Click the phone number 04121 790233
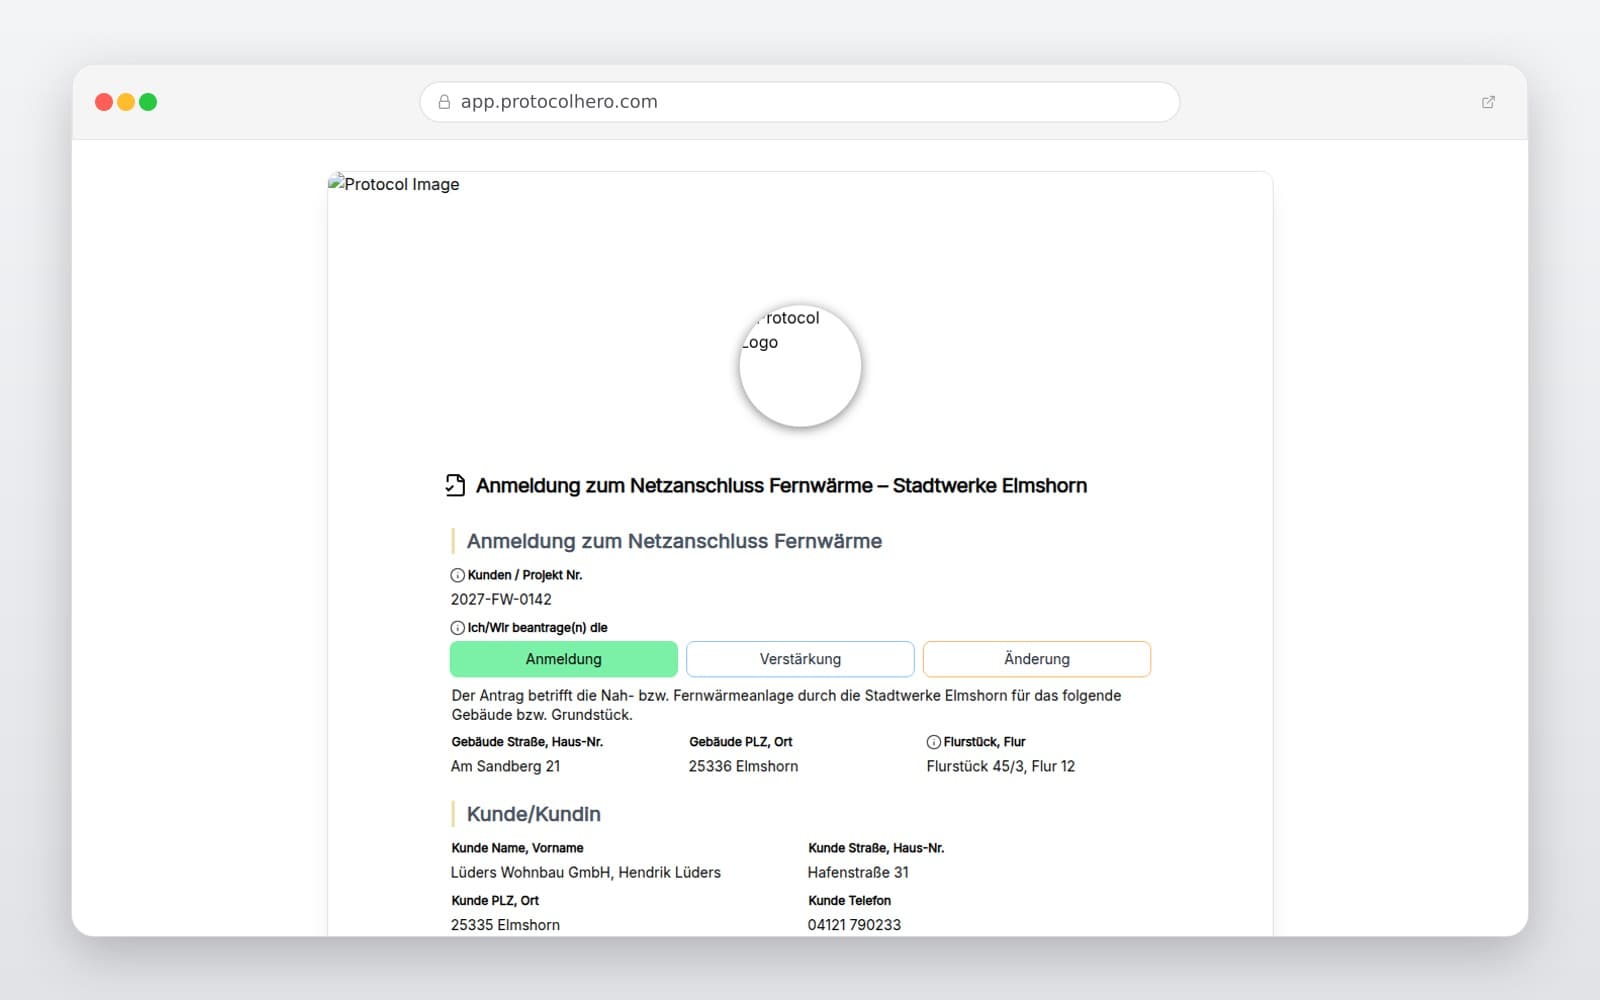Viewport: 1600px width, 1000px height. [x=854, y=925]
